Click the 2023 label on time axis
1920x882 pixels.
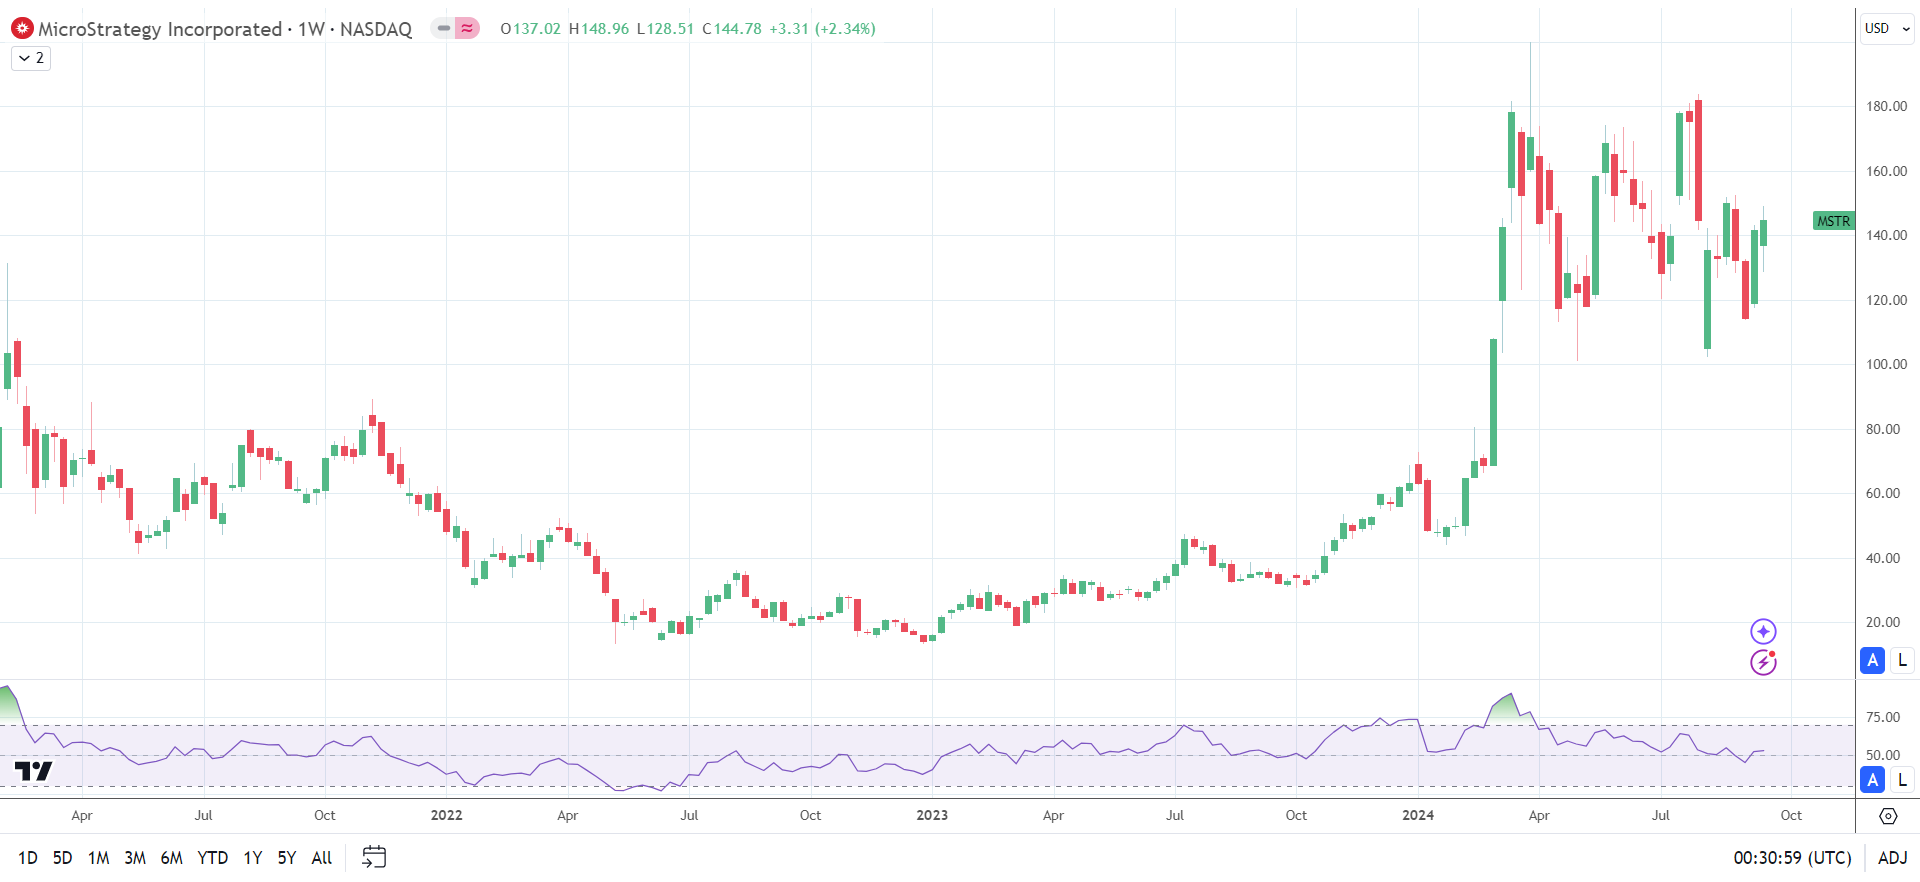pyautogui.click(x=932, y=815)
